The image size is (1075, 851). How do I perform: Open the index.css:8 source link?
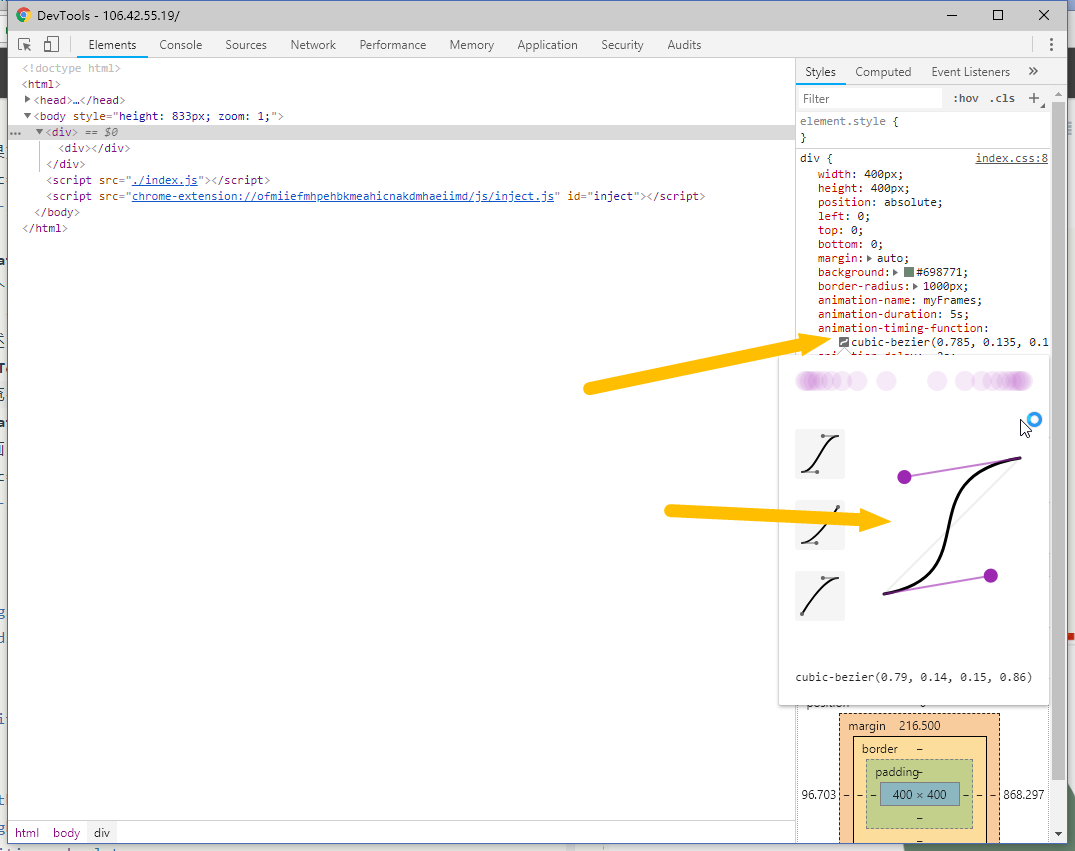(x=1011, y=158)
